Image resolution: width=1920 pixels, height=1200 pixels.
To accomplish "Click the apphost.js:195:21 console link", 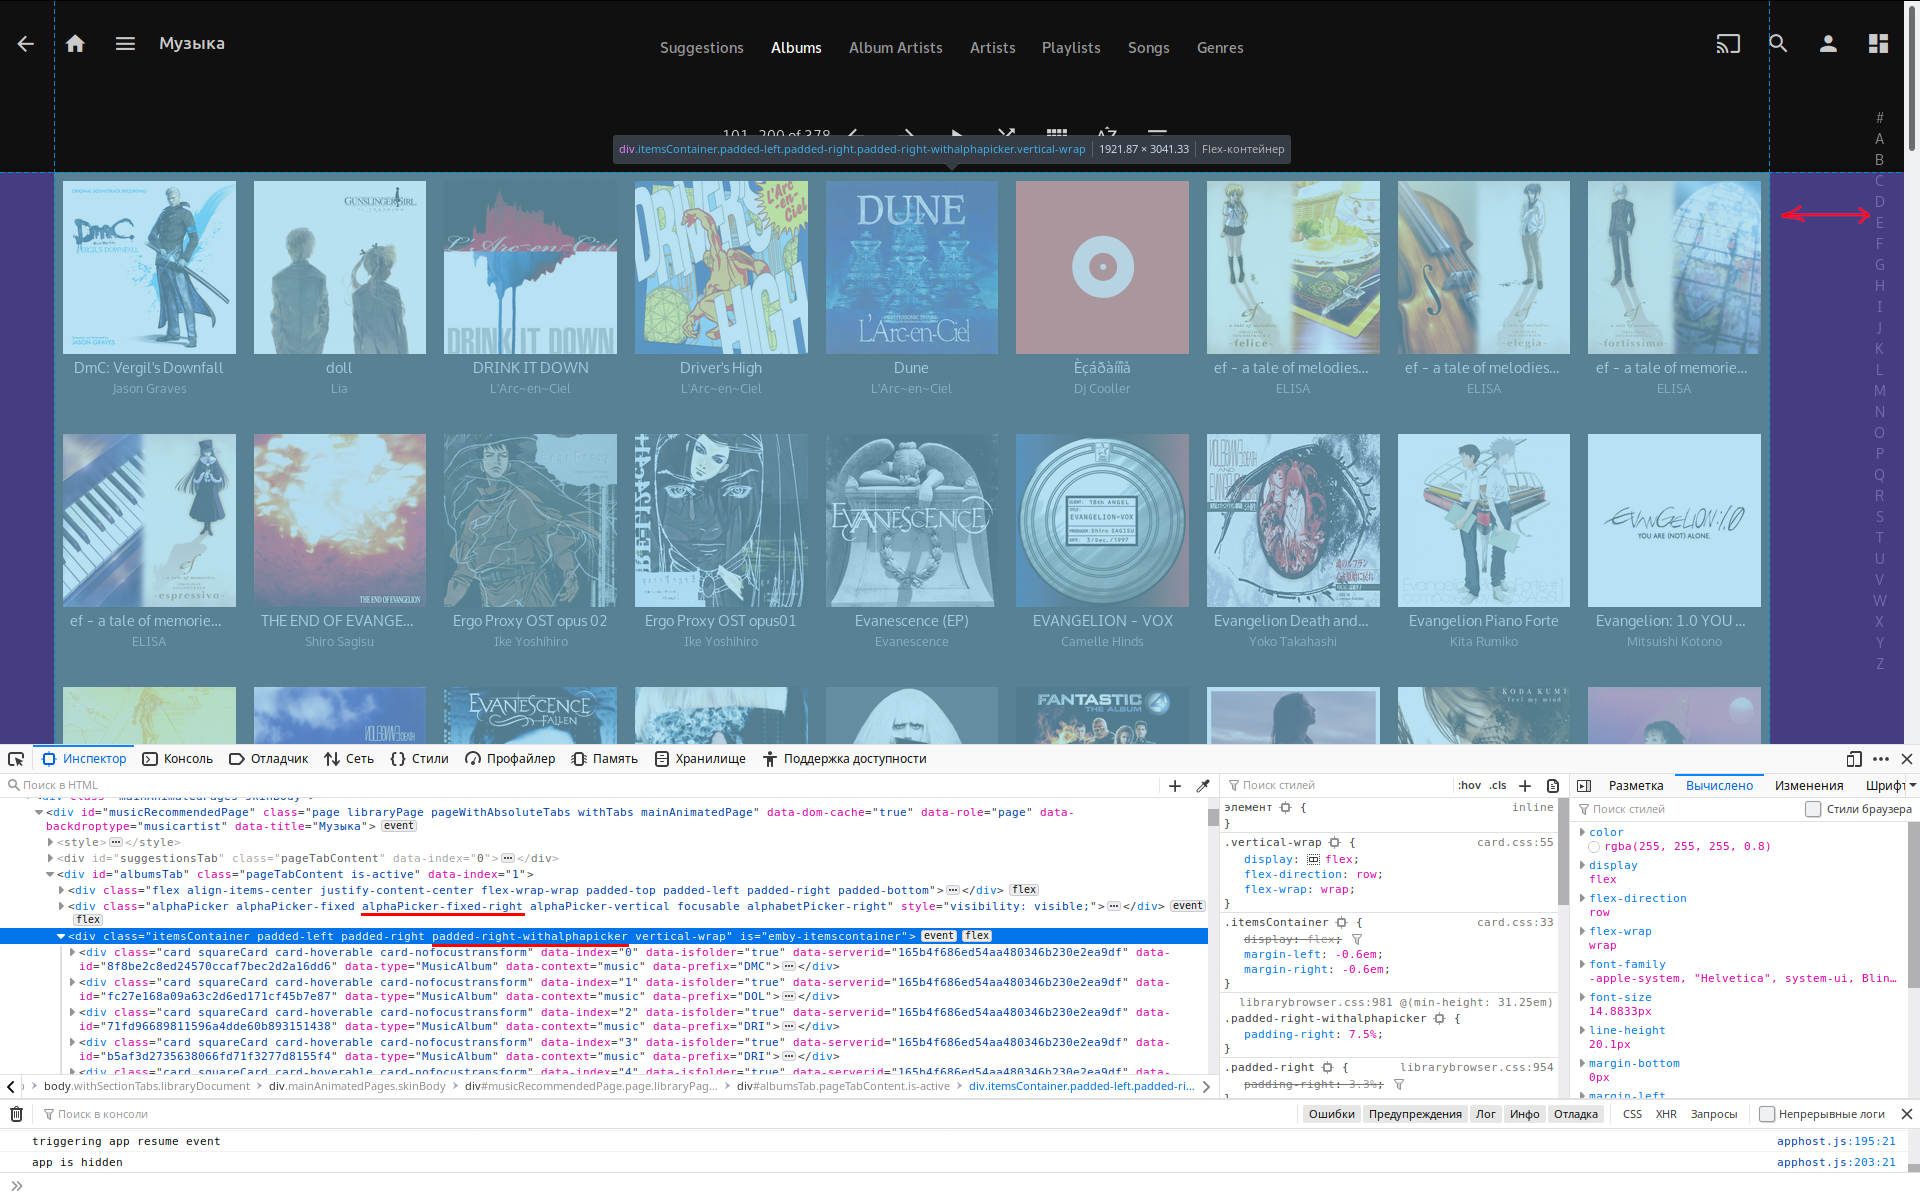I will [1836, 1140].
